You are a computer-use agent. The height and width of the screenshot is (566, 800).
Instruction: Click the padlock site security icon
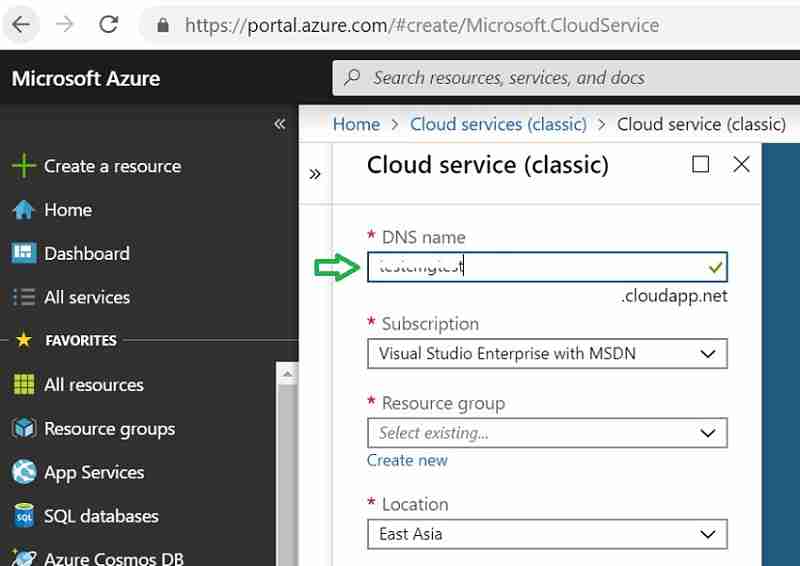(x=163, y=24)
